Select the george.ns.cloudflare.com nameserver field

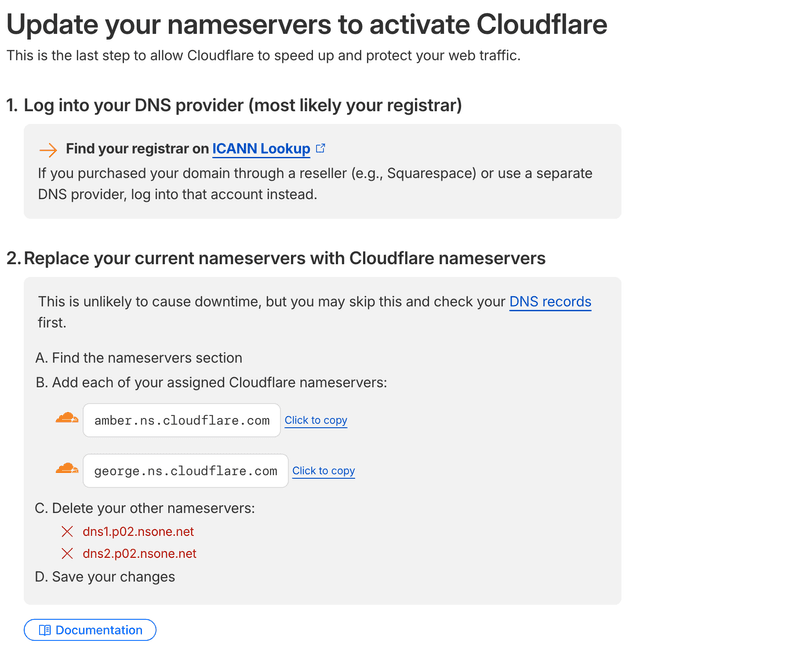click(186, 471)
